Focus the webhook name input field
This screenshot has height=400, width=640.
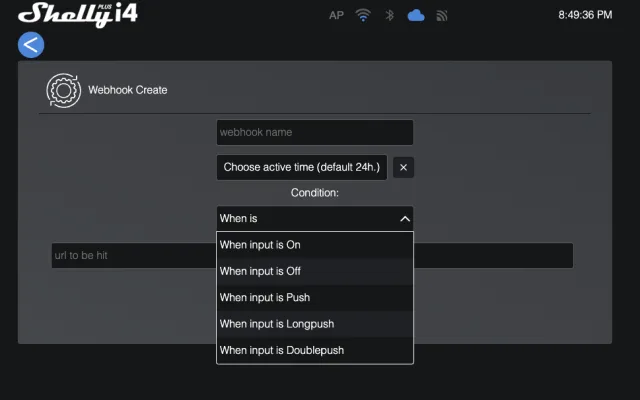(314, 132)
